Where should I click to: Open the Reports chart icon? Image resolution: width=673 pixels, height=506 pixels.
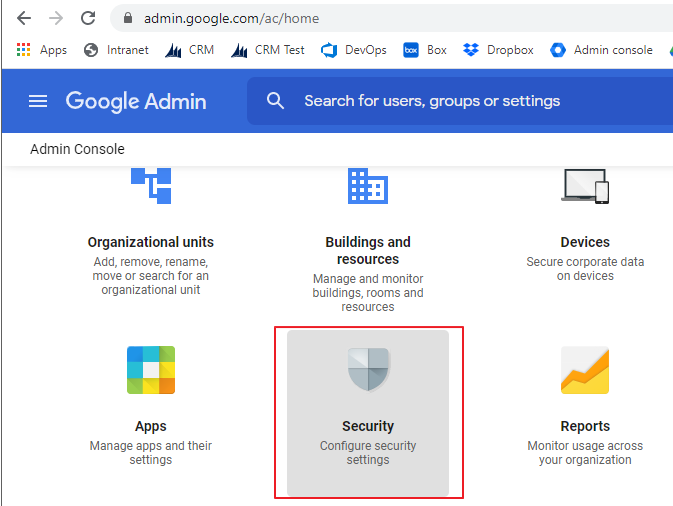(585, 370)
